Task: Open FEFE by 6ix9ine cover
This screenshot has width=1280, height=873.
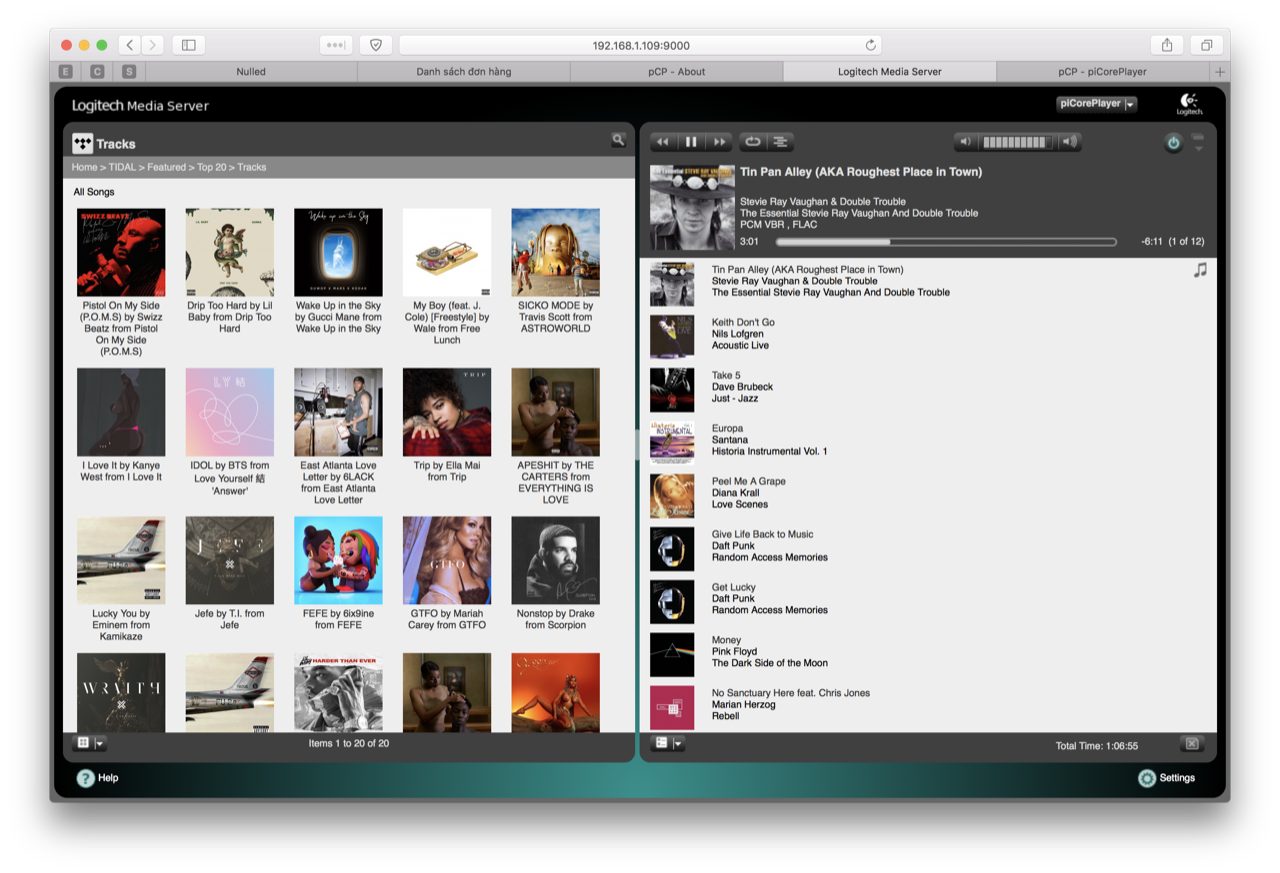Action: [x=338, y=561]
